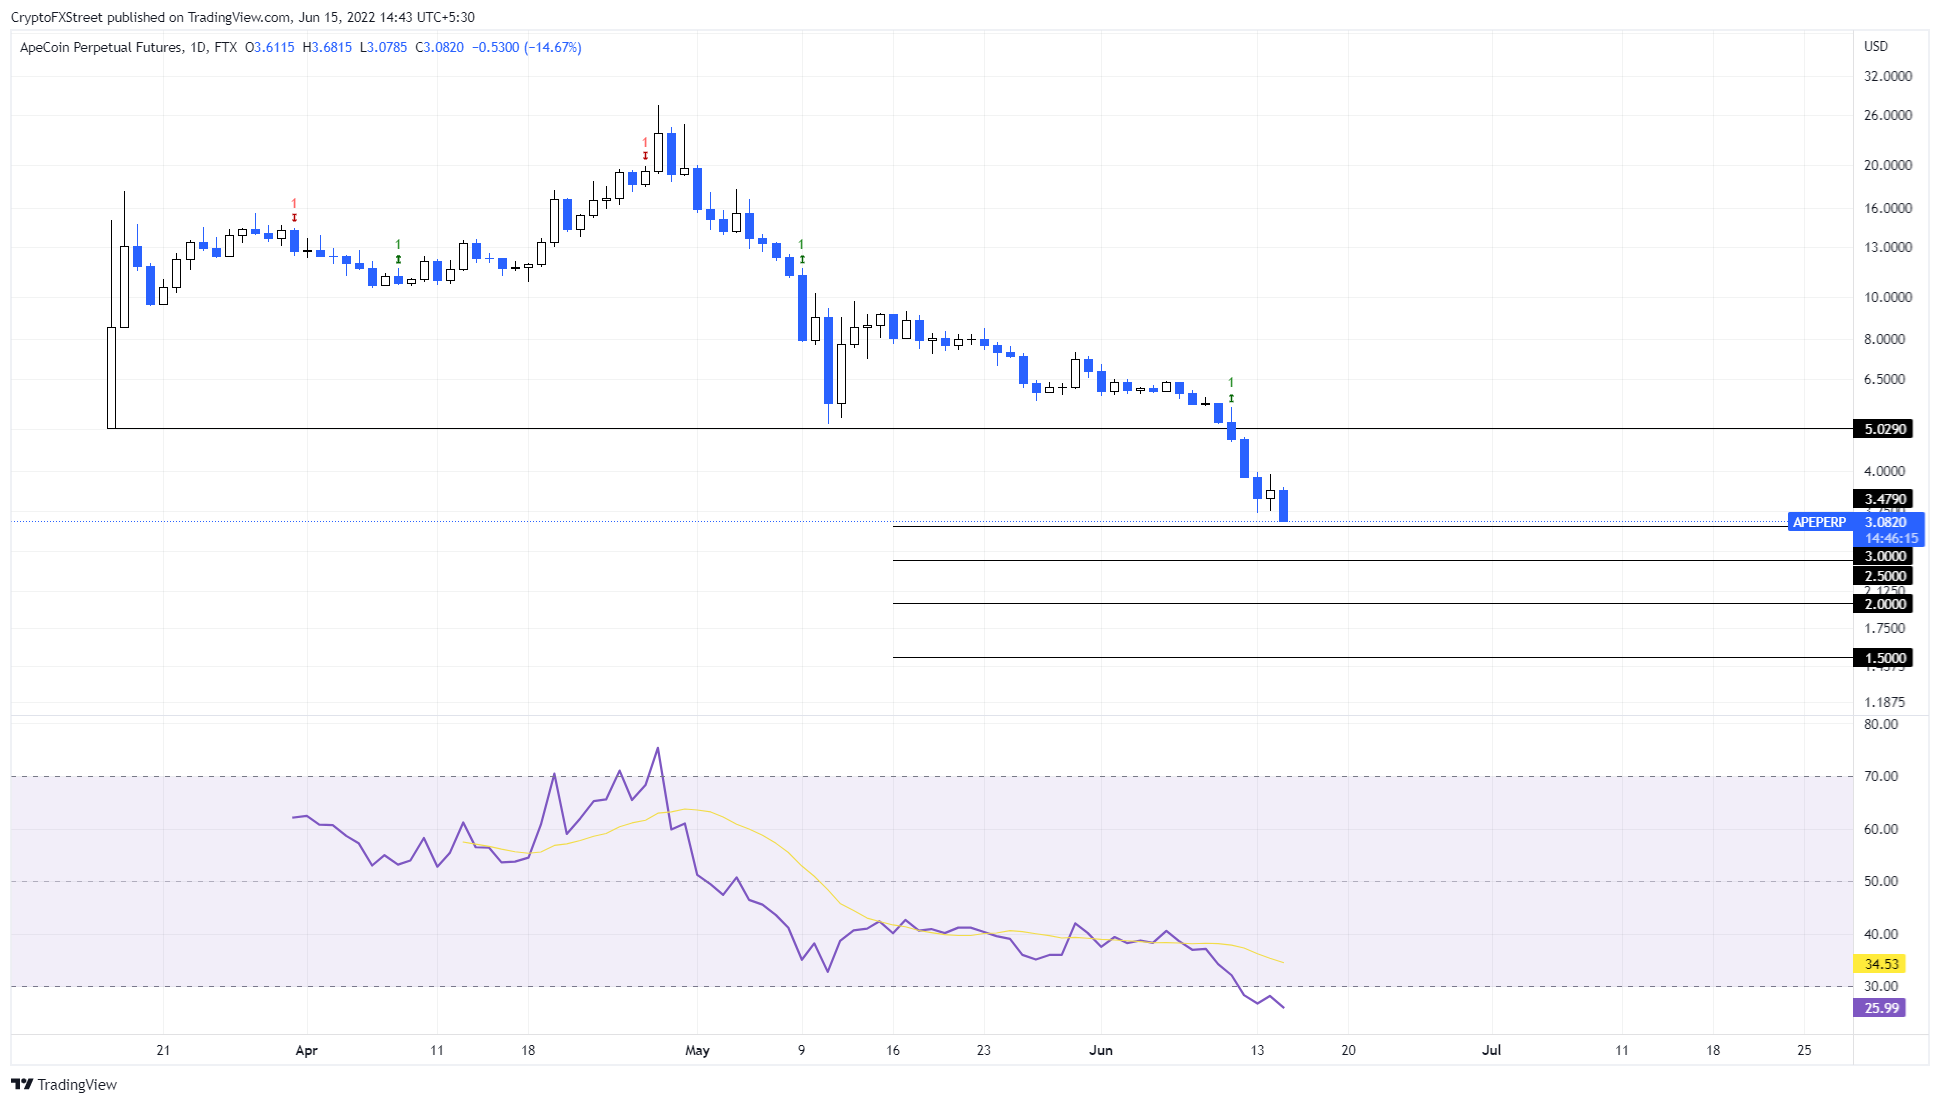The height and width of the screenshot is (1104, 1940).
Task: Click the 26.0000 price axis label
Action: (x=1888, y=115)
